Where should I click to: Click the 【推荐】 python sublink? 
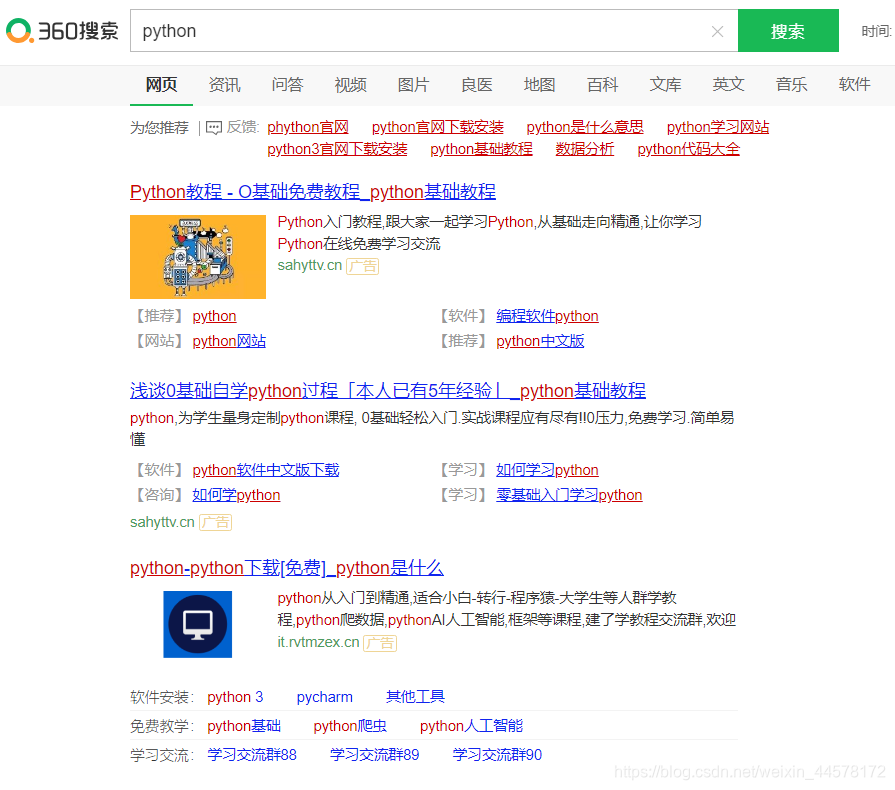(214, 316)
